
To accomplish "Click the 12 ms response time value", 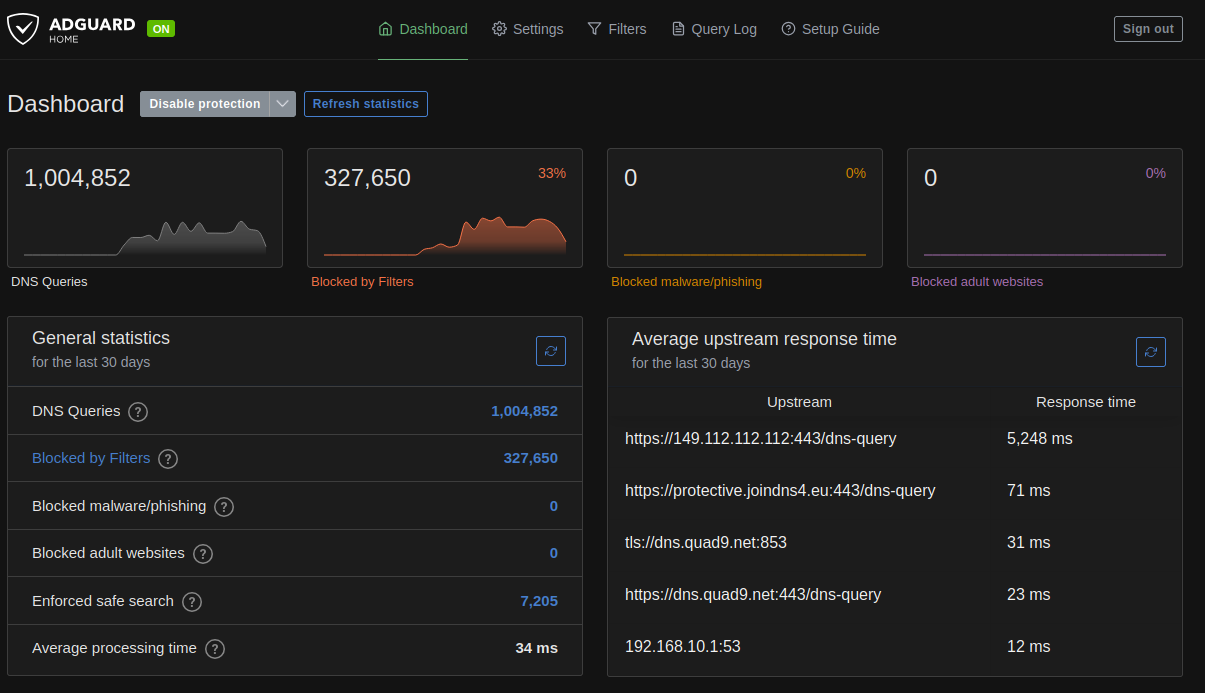I will tap(1029, 646).
